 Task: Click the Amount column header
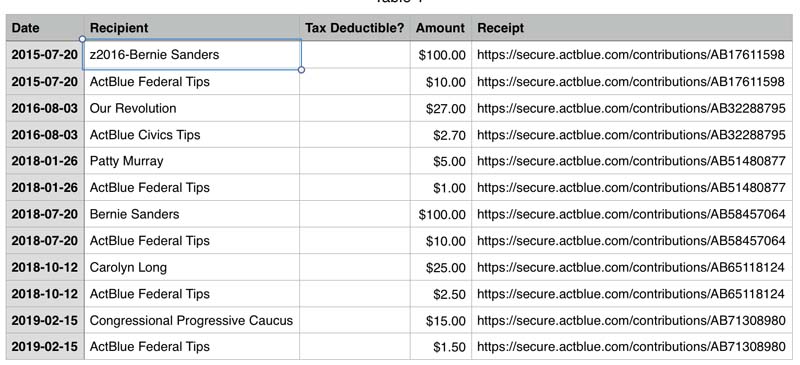click(x=441, y=28)
